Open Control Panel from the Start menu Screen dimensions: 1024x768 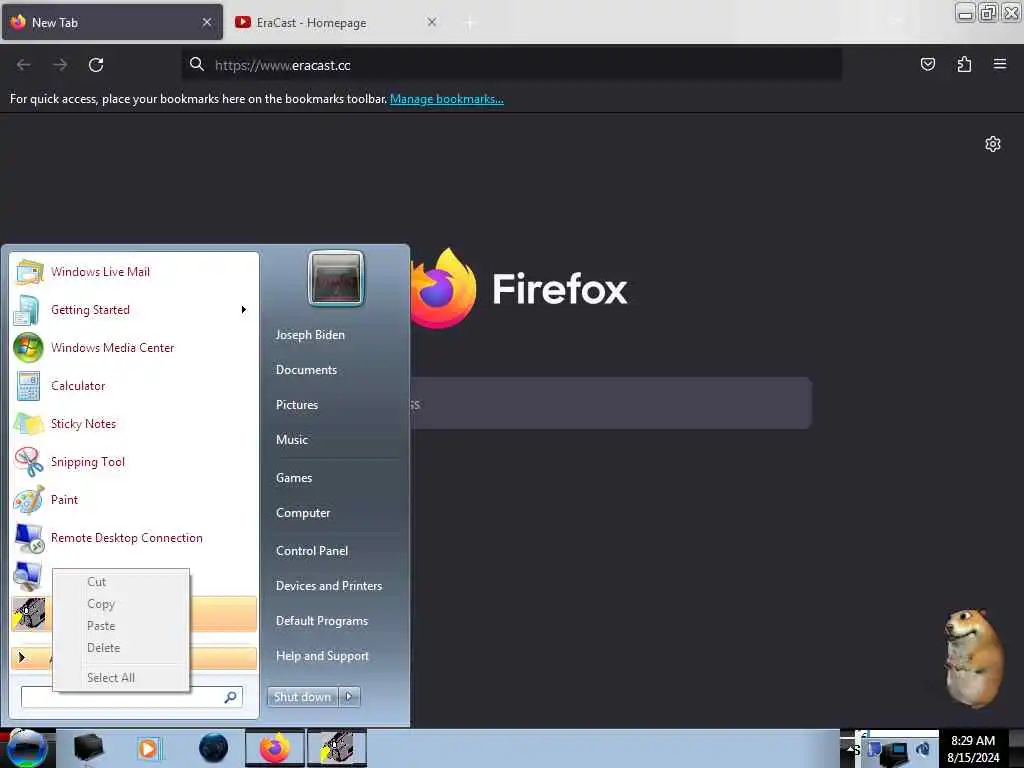coord(312,551)
